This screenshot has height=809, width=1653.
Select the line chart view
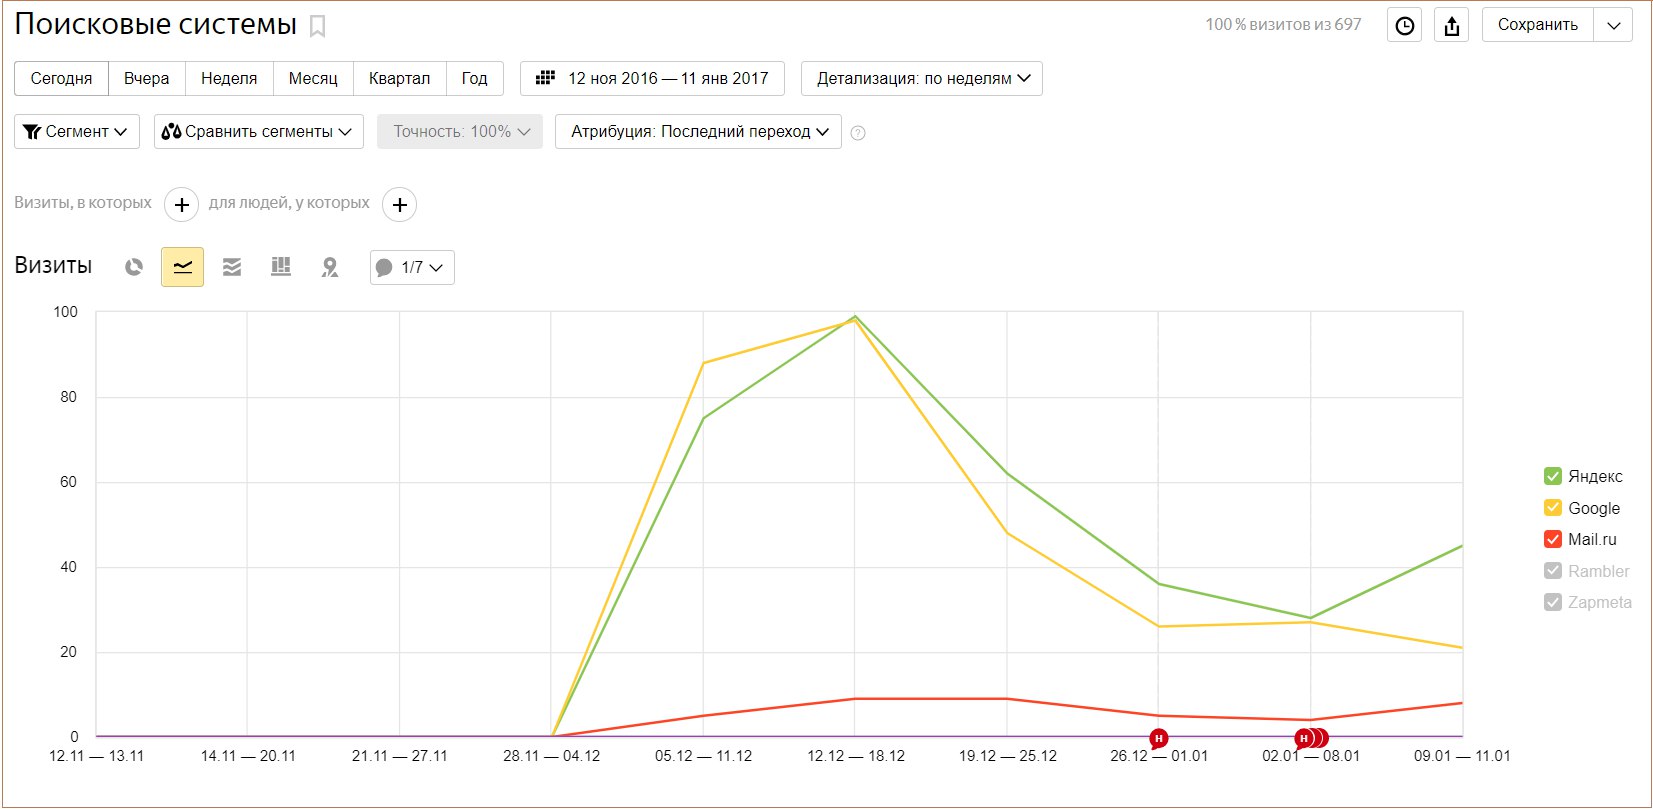[x=182, y=267]
